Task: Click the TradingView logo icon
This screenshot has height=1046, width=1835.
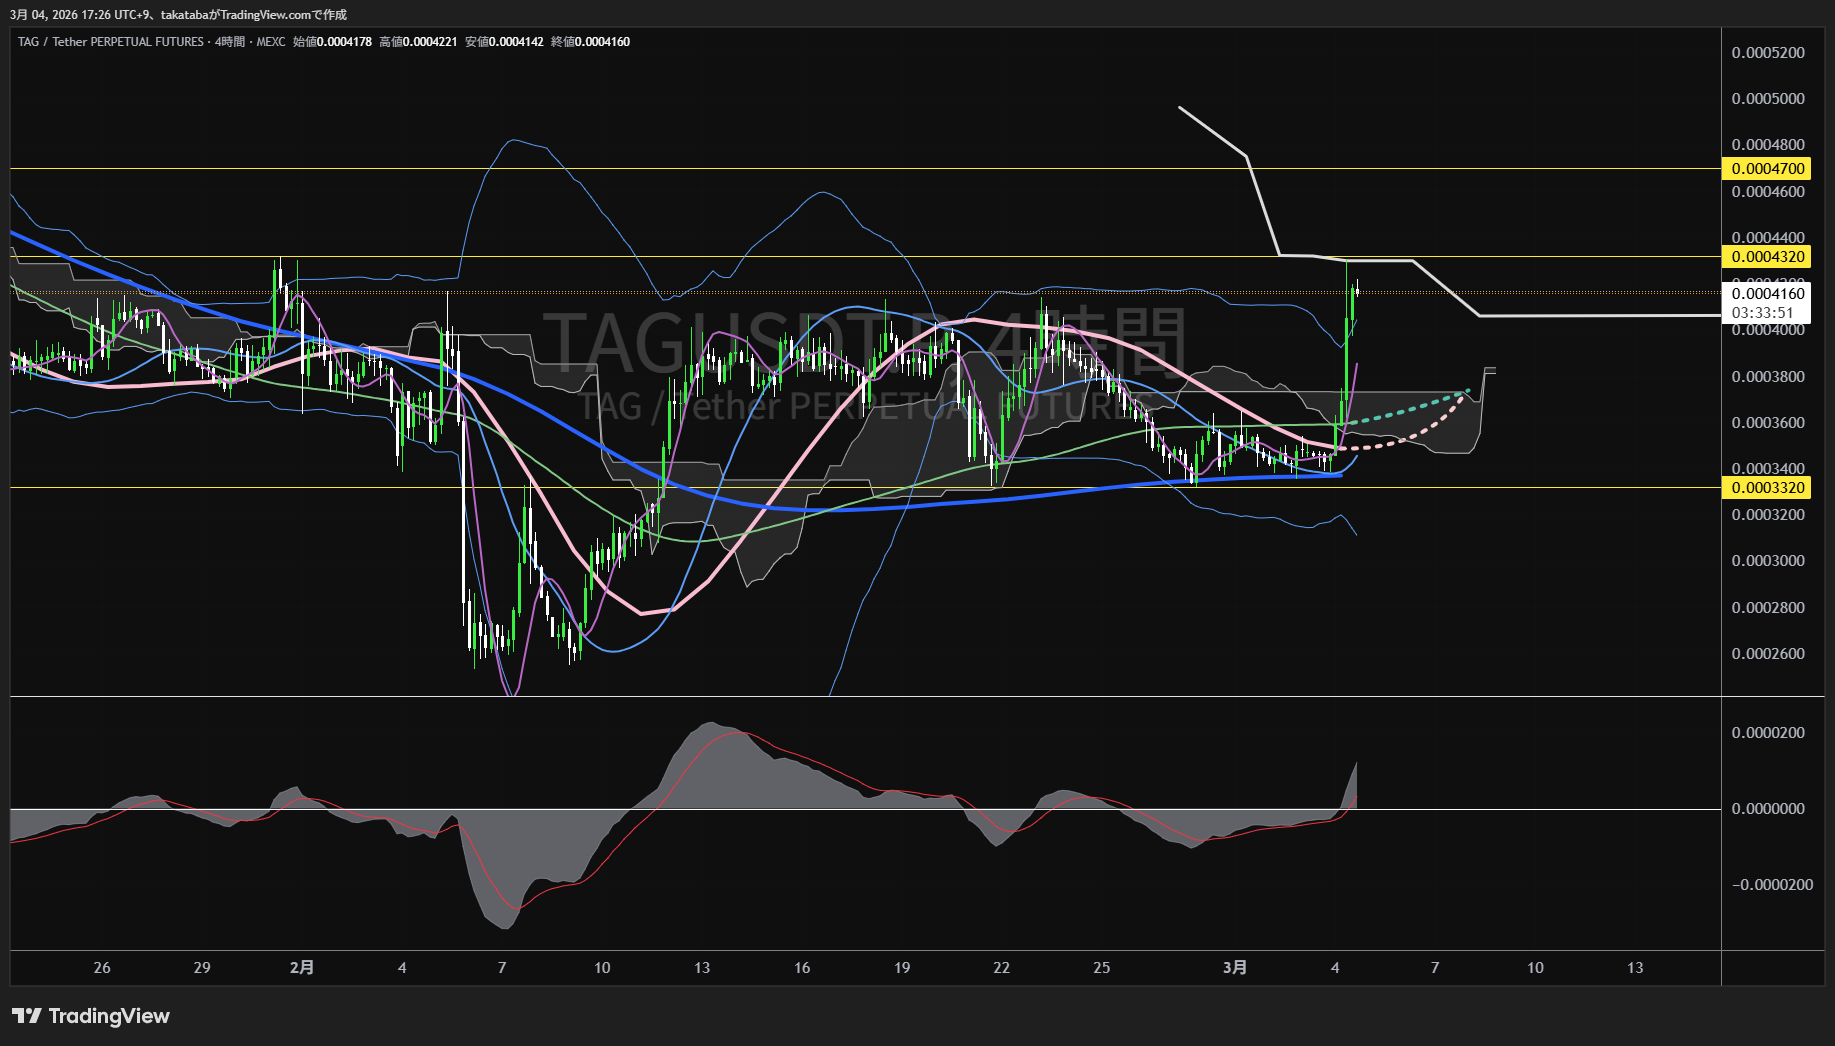Action: [26, 1016]
